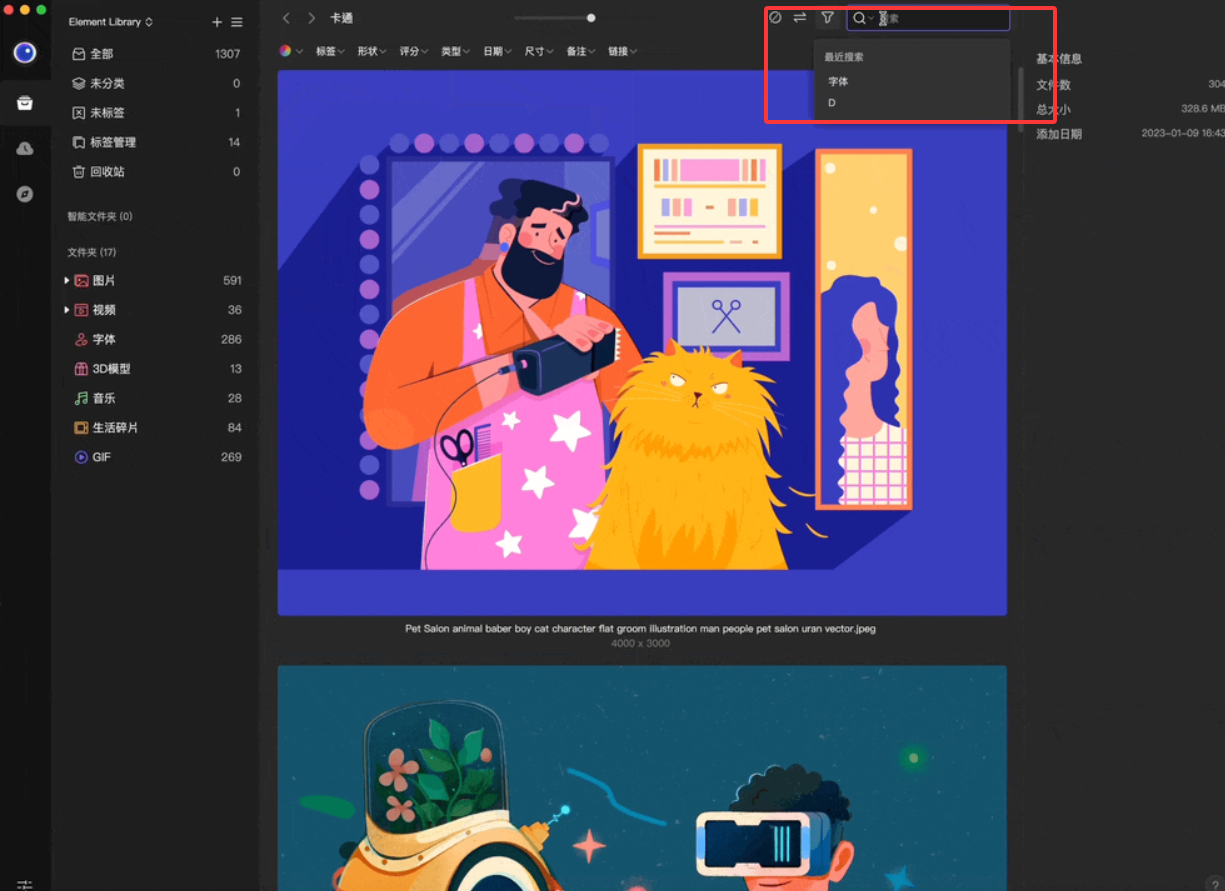This screenshot has height=891, width=1225.
Task: Open the 形状 filter dropdown
Action: (372, 51)
